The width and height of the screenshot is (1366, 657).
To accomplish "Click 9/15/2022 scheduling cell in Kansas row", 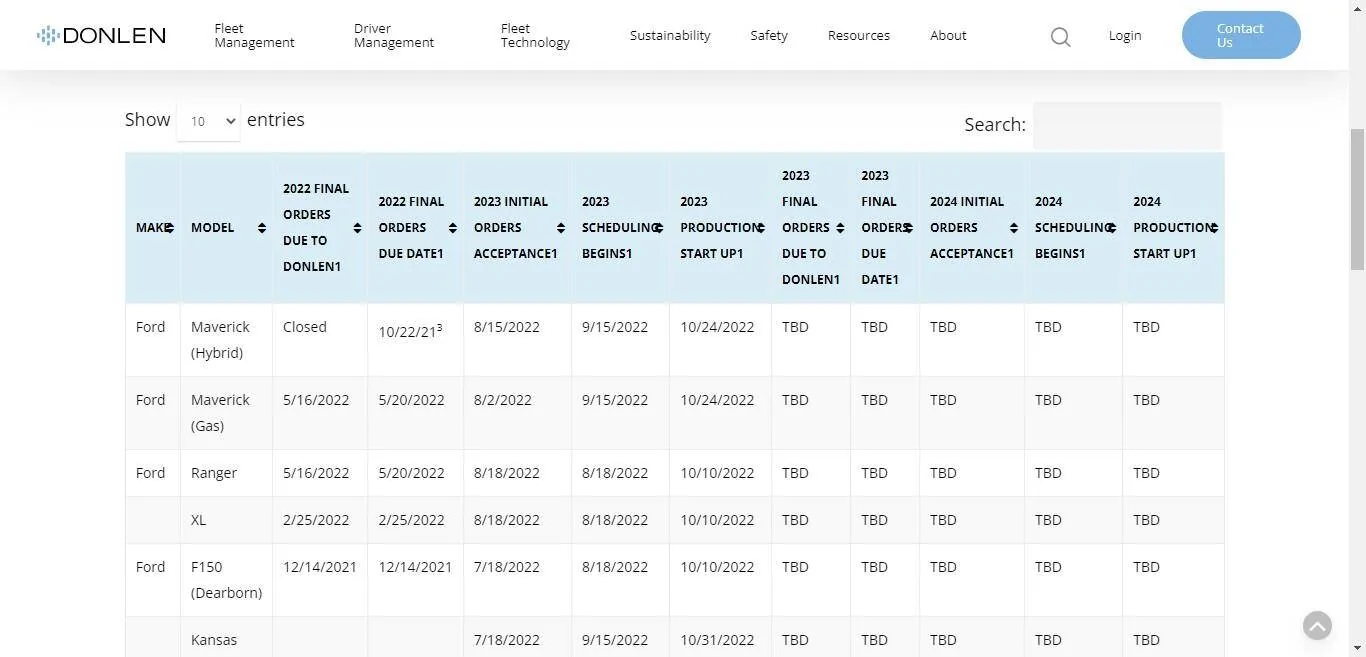I will coord(620,638).
